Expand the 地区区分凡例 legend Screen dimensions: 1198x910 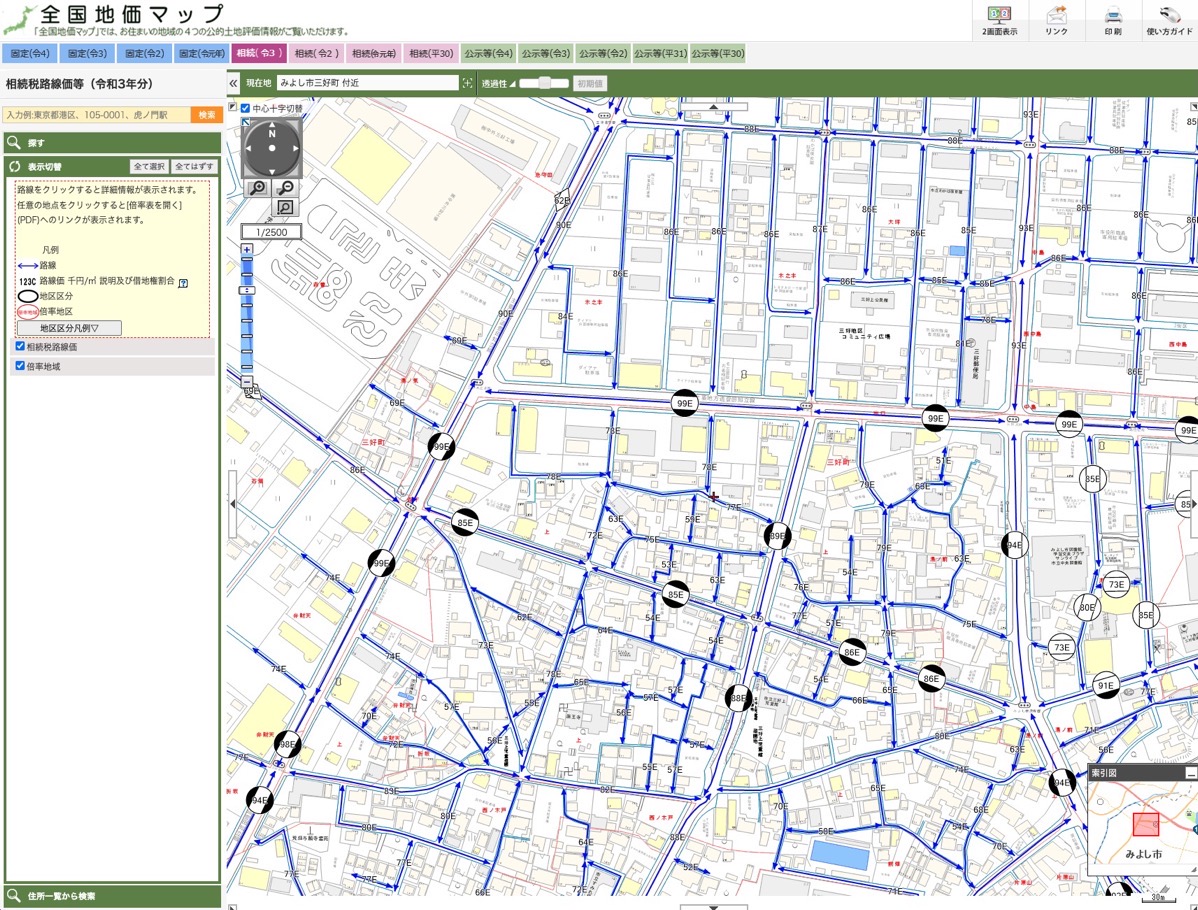[70, 328]
